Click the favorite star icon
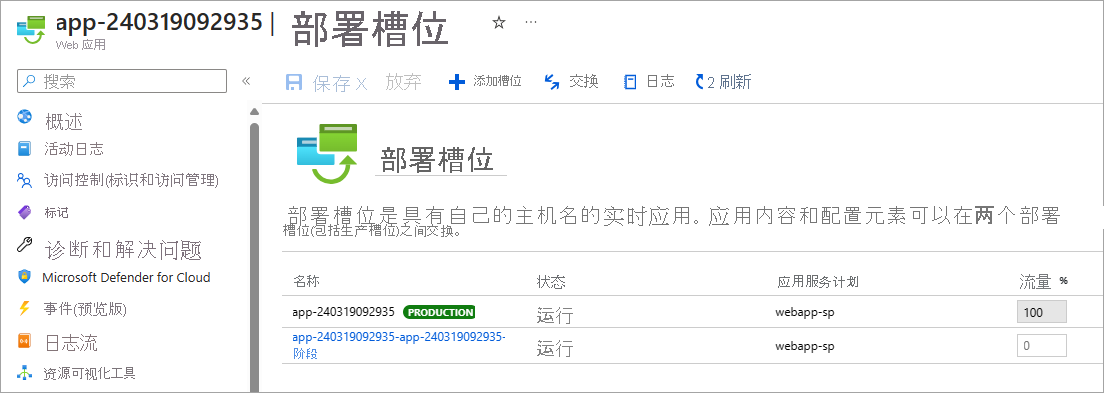This screenshot has width=1104, height=393. point(498,23)
